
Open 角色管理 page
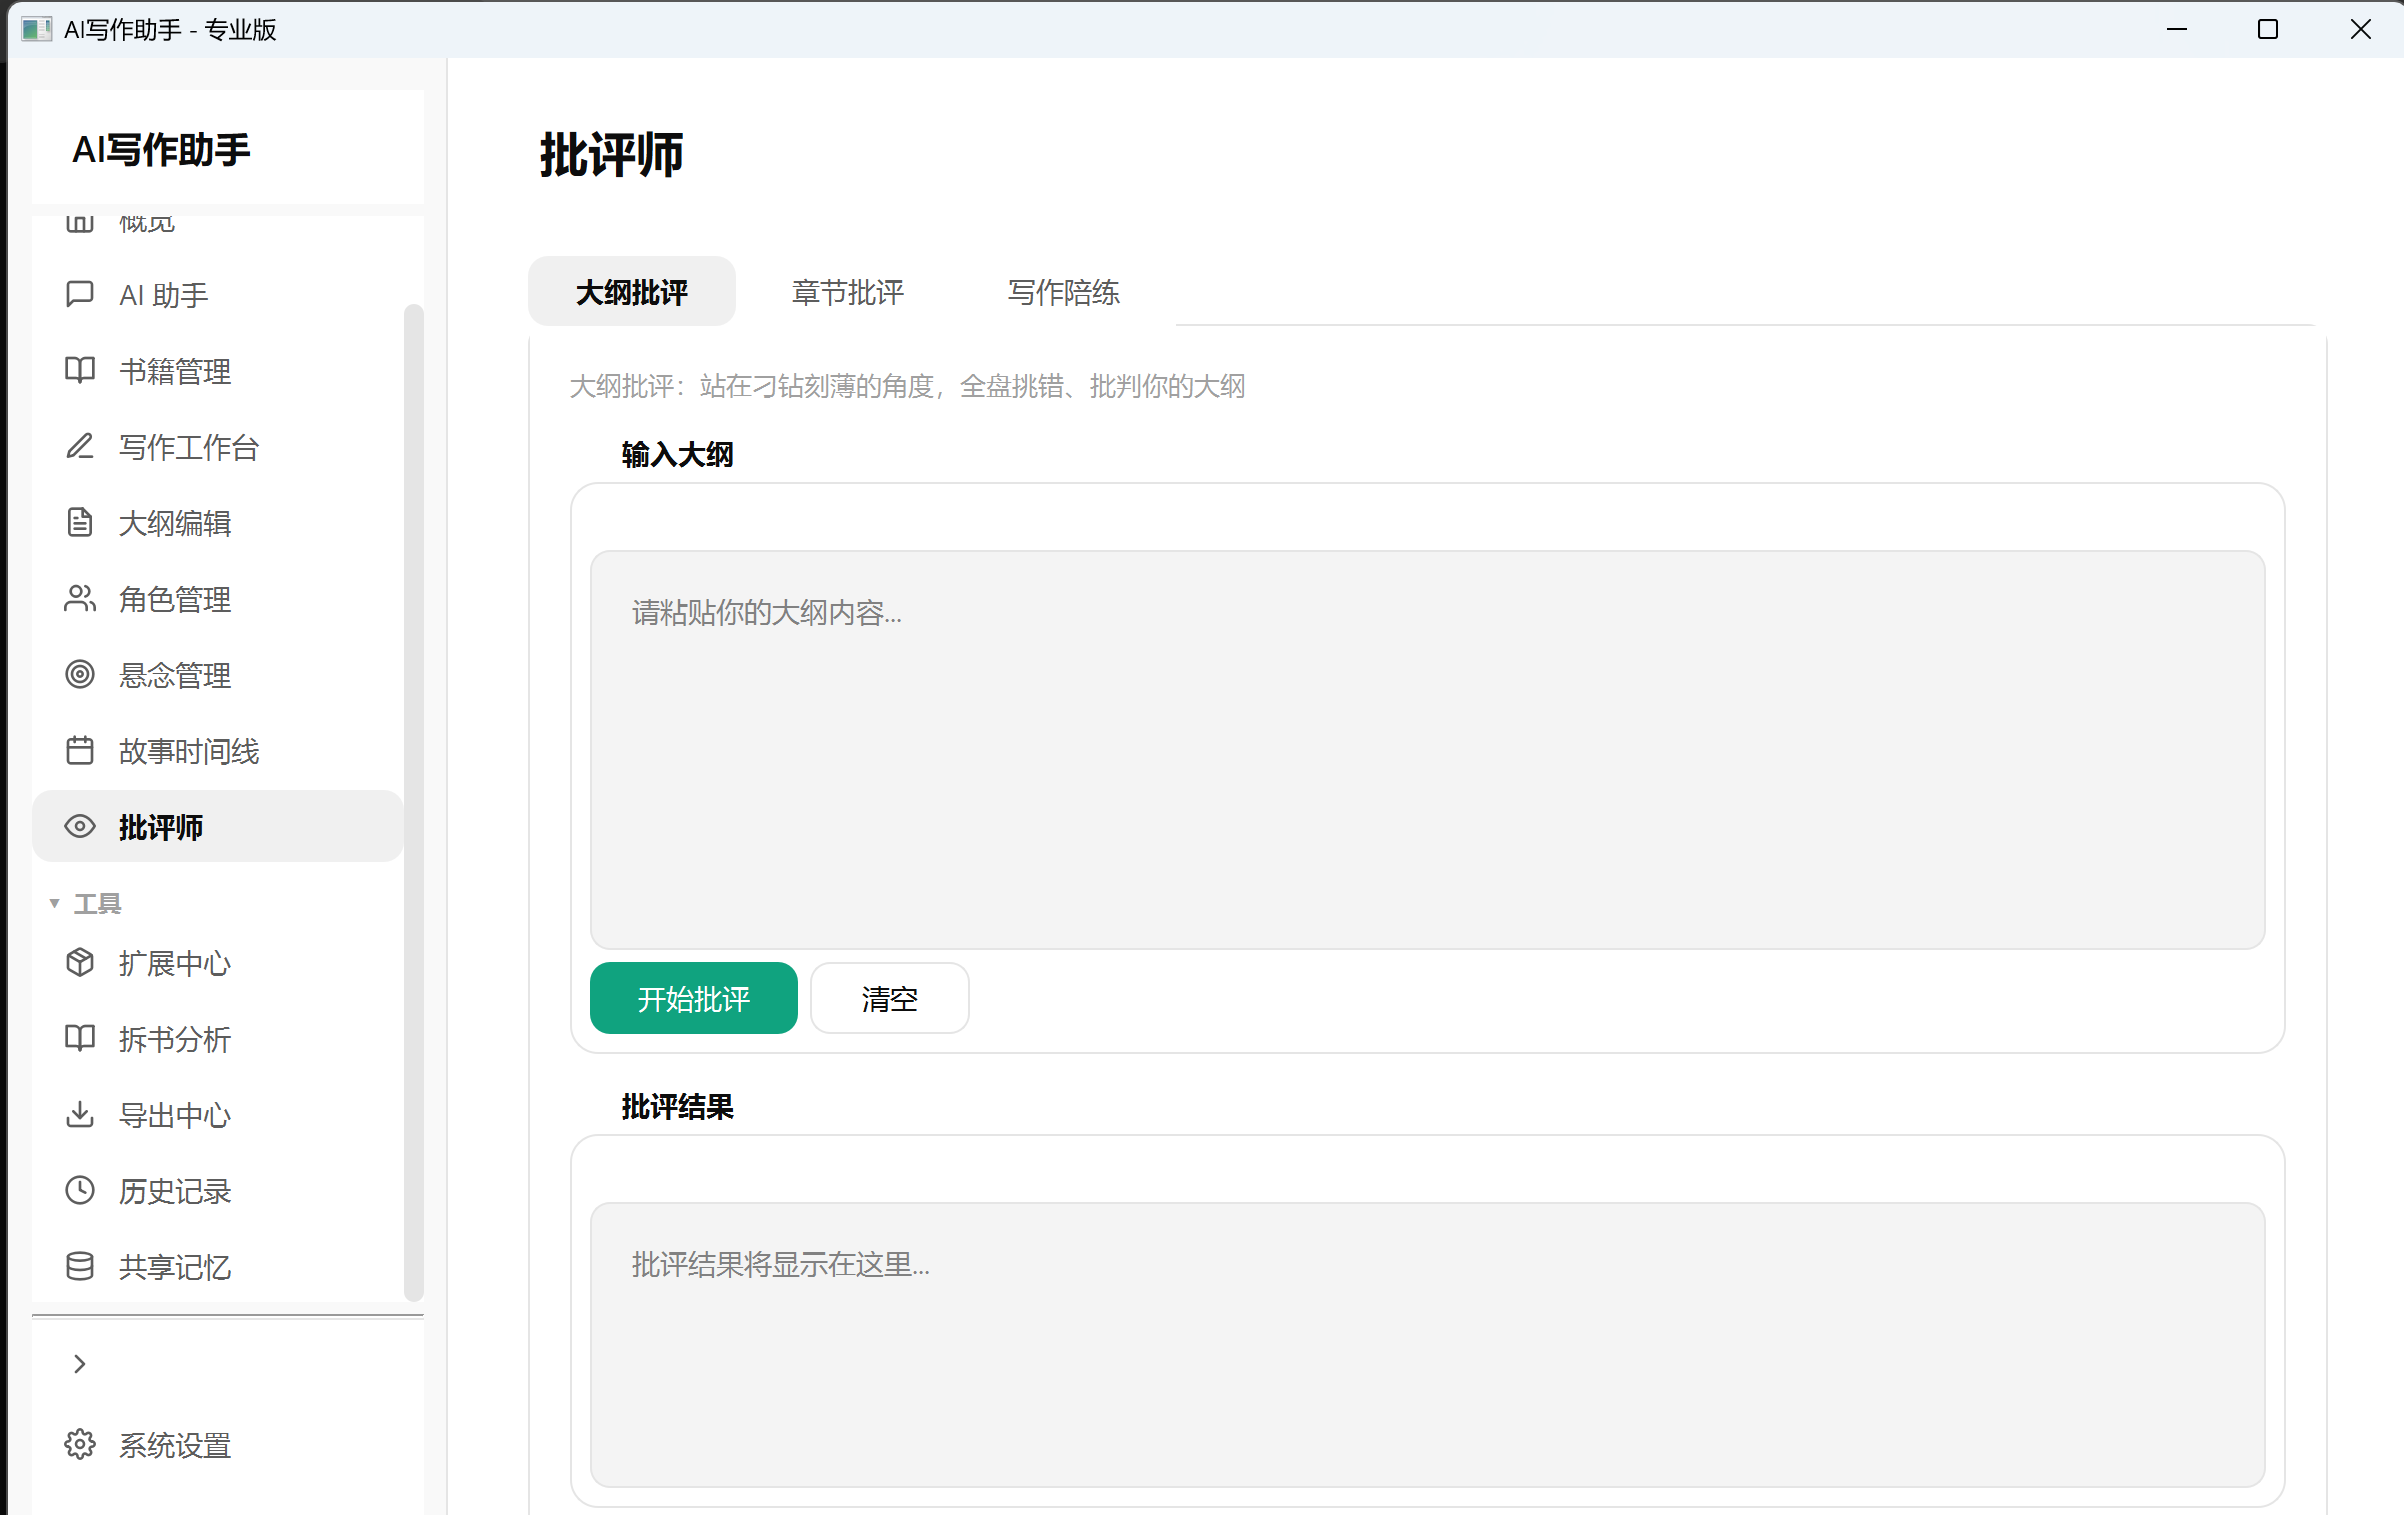point(218,598)
